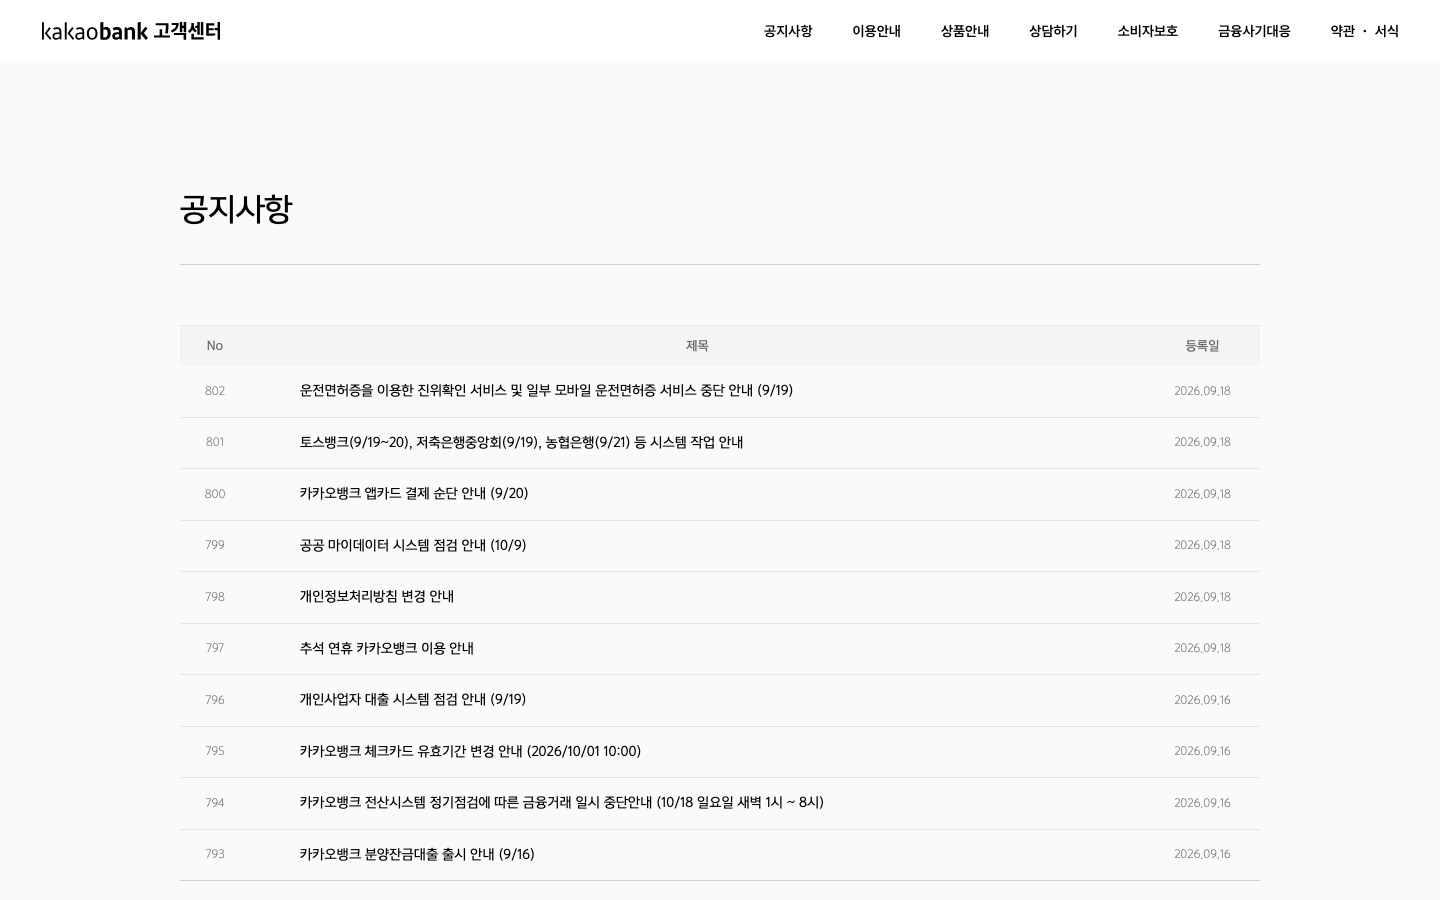1440x900 pixels.
Task: Click the 제목 column header
Action: (697, 346)
